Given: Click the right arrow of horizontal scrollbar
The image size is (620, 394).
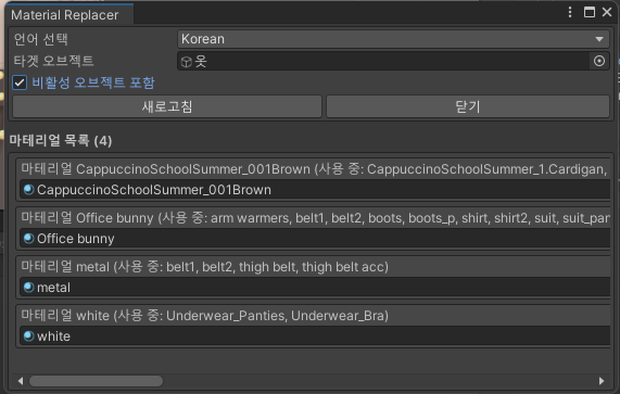Looking at the screenshot, I should tap(601, 381).
